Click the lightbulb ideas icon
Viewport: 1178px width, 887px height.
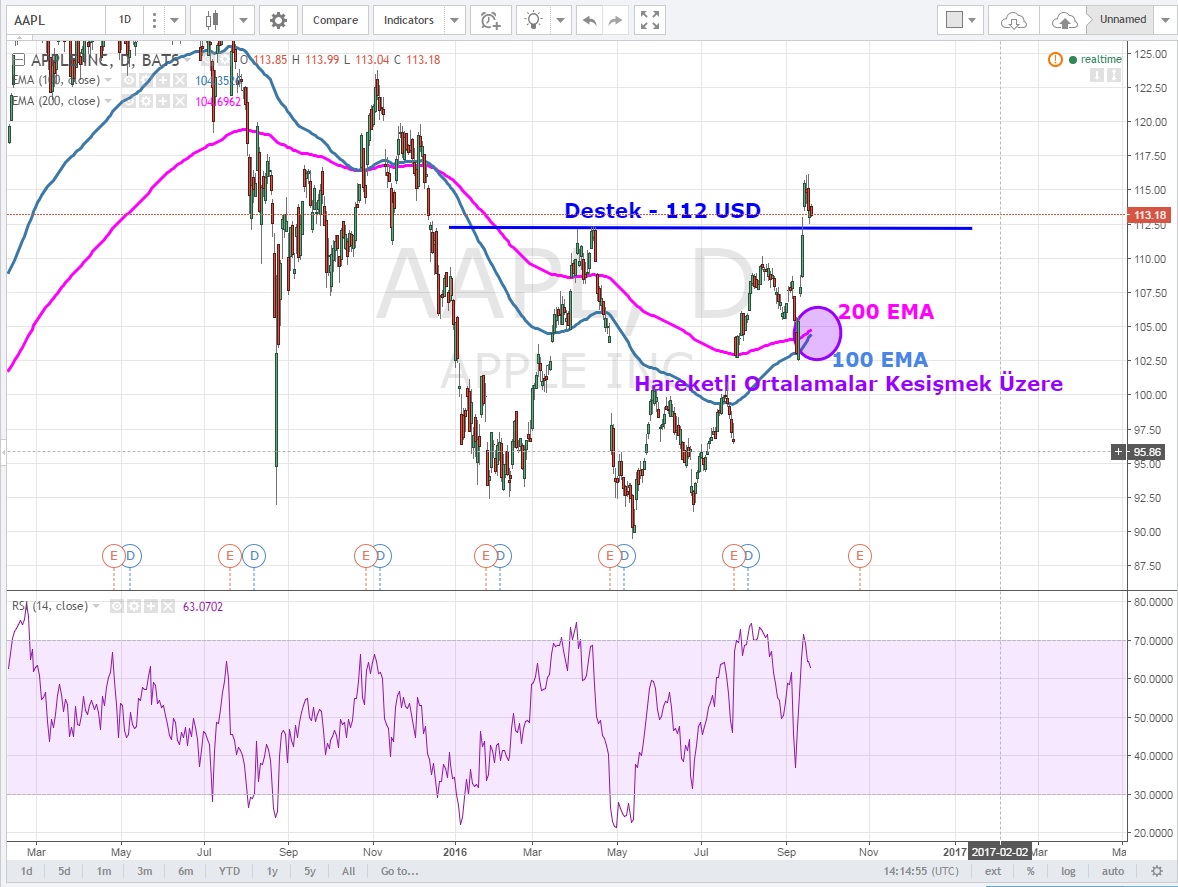(535, 20)
